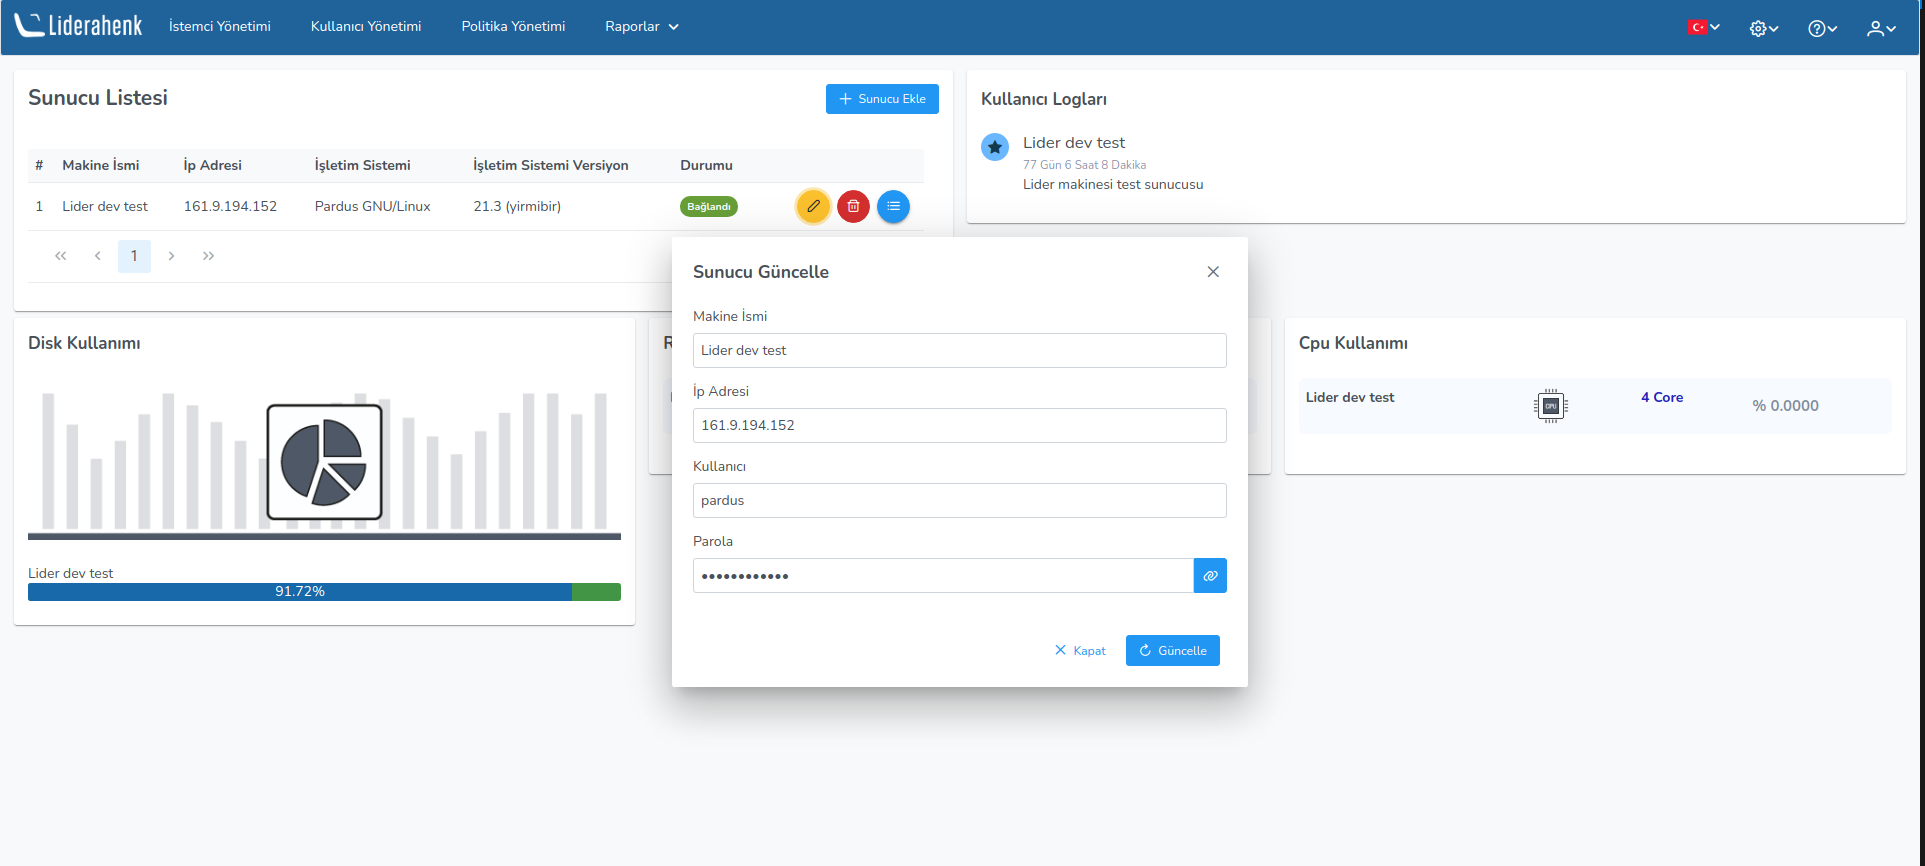
Task: Open the help question mark dropdown
Action: [1822, 28]
